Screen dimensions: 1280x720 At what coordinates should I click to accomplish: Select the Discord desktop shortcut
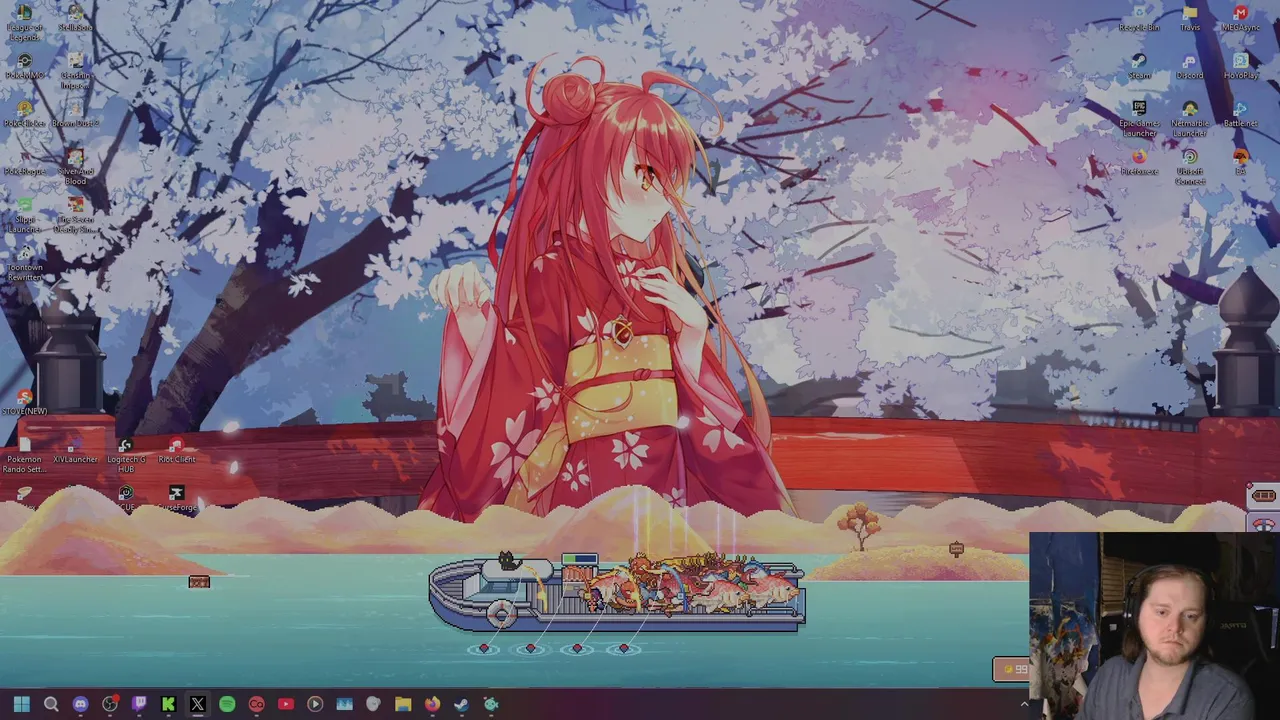[x=1190, y=66]
